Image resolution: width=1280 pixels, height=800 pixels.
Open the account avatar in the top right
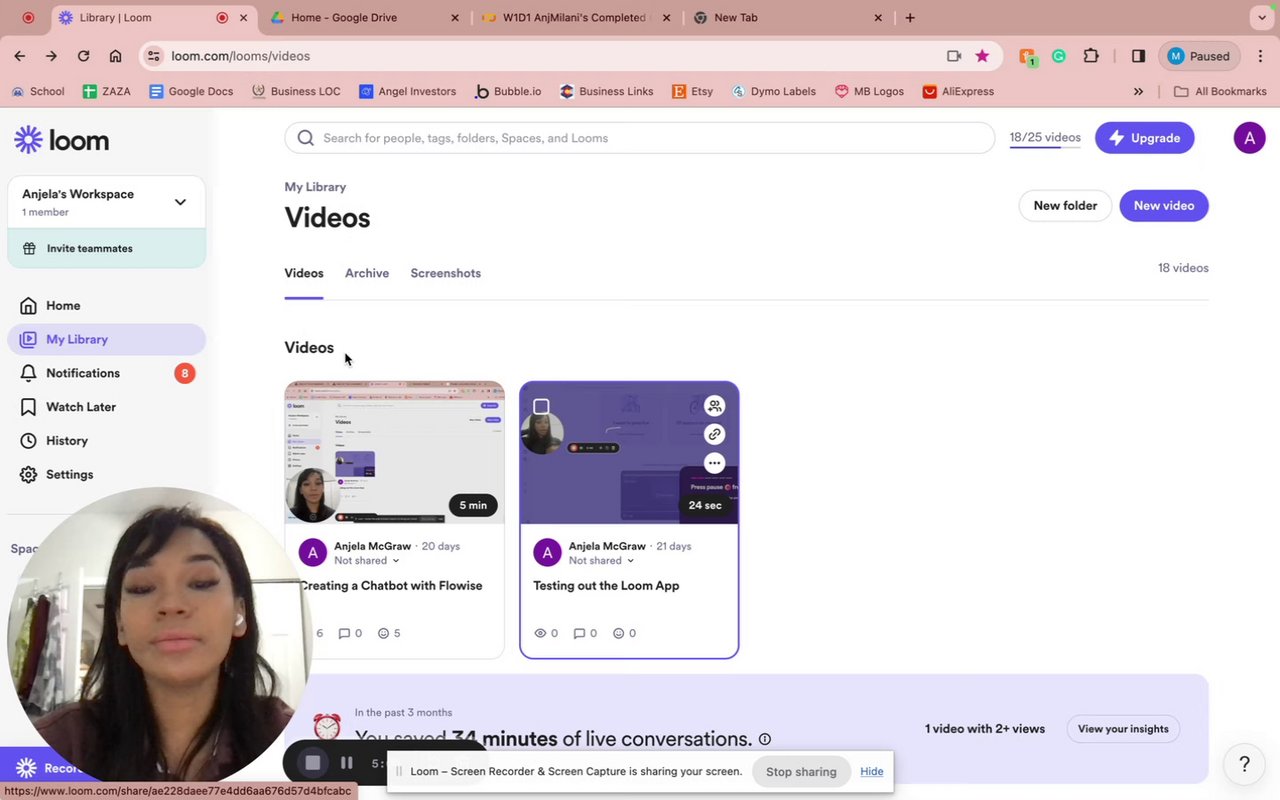point(1249,138)
